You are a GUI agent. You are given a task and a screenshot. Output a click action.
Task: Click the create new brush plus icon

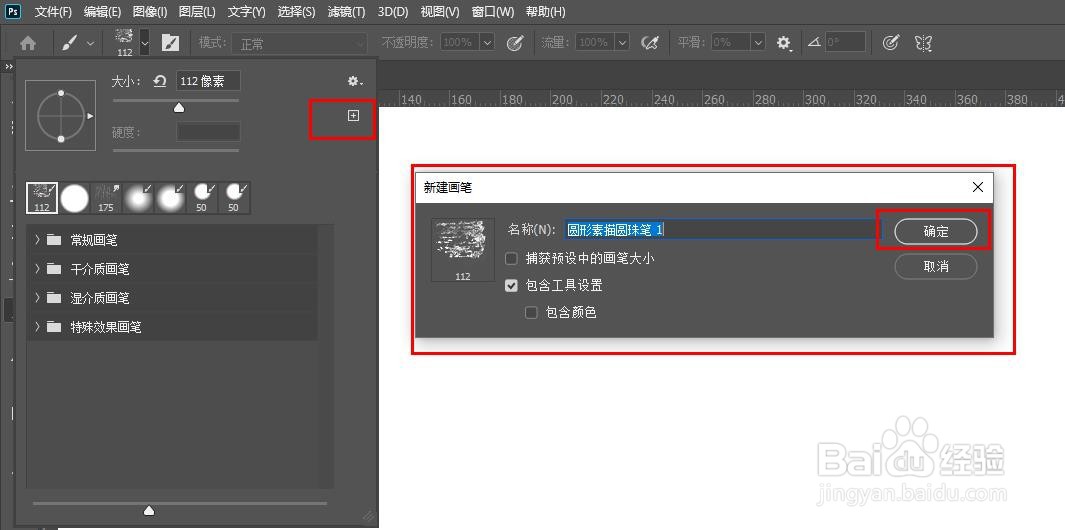[353, 116]
